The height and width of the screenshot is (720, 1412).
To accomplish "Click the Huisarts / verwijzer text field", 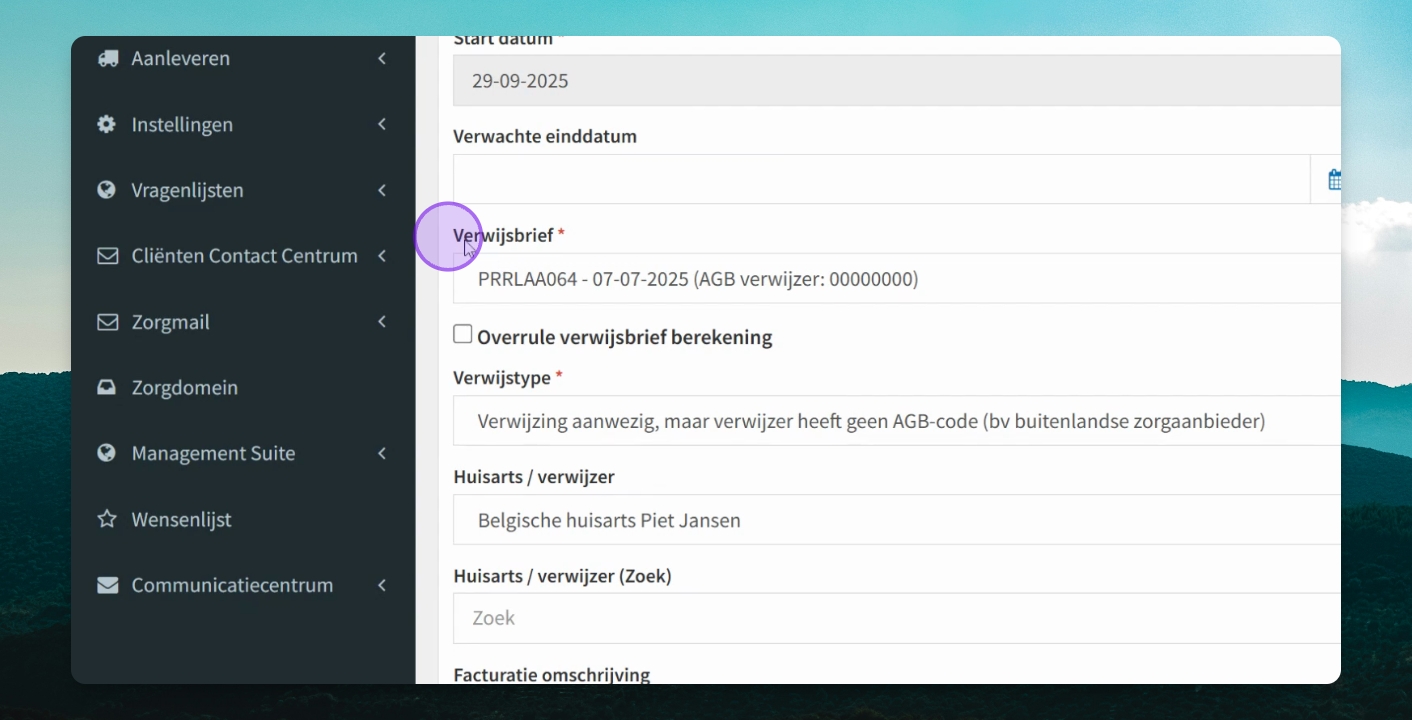I will [x=897, y=520].
